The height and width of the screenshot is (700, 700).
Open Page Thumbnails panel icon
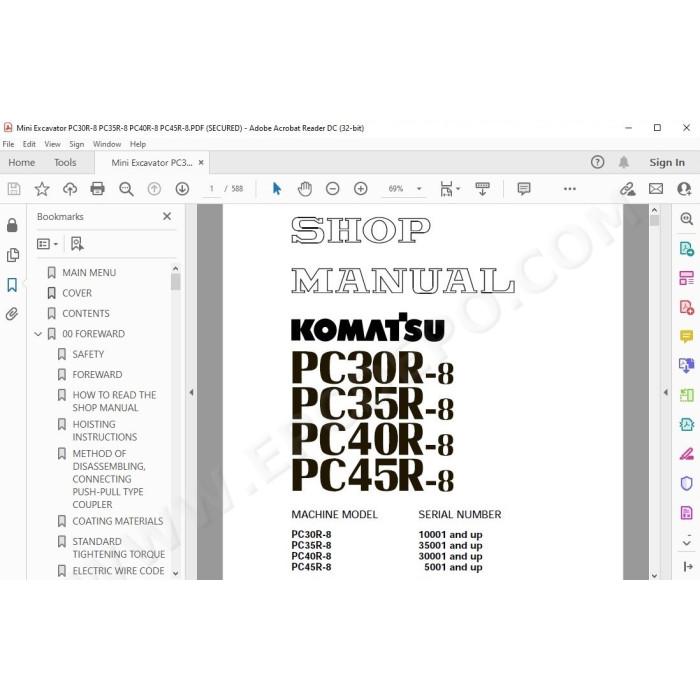tap(13, 255)
